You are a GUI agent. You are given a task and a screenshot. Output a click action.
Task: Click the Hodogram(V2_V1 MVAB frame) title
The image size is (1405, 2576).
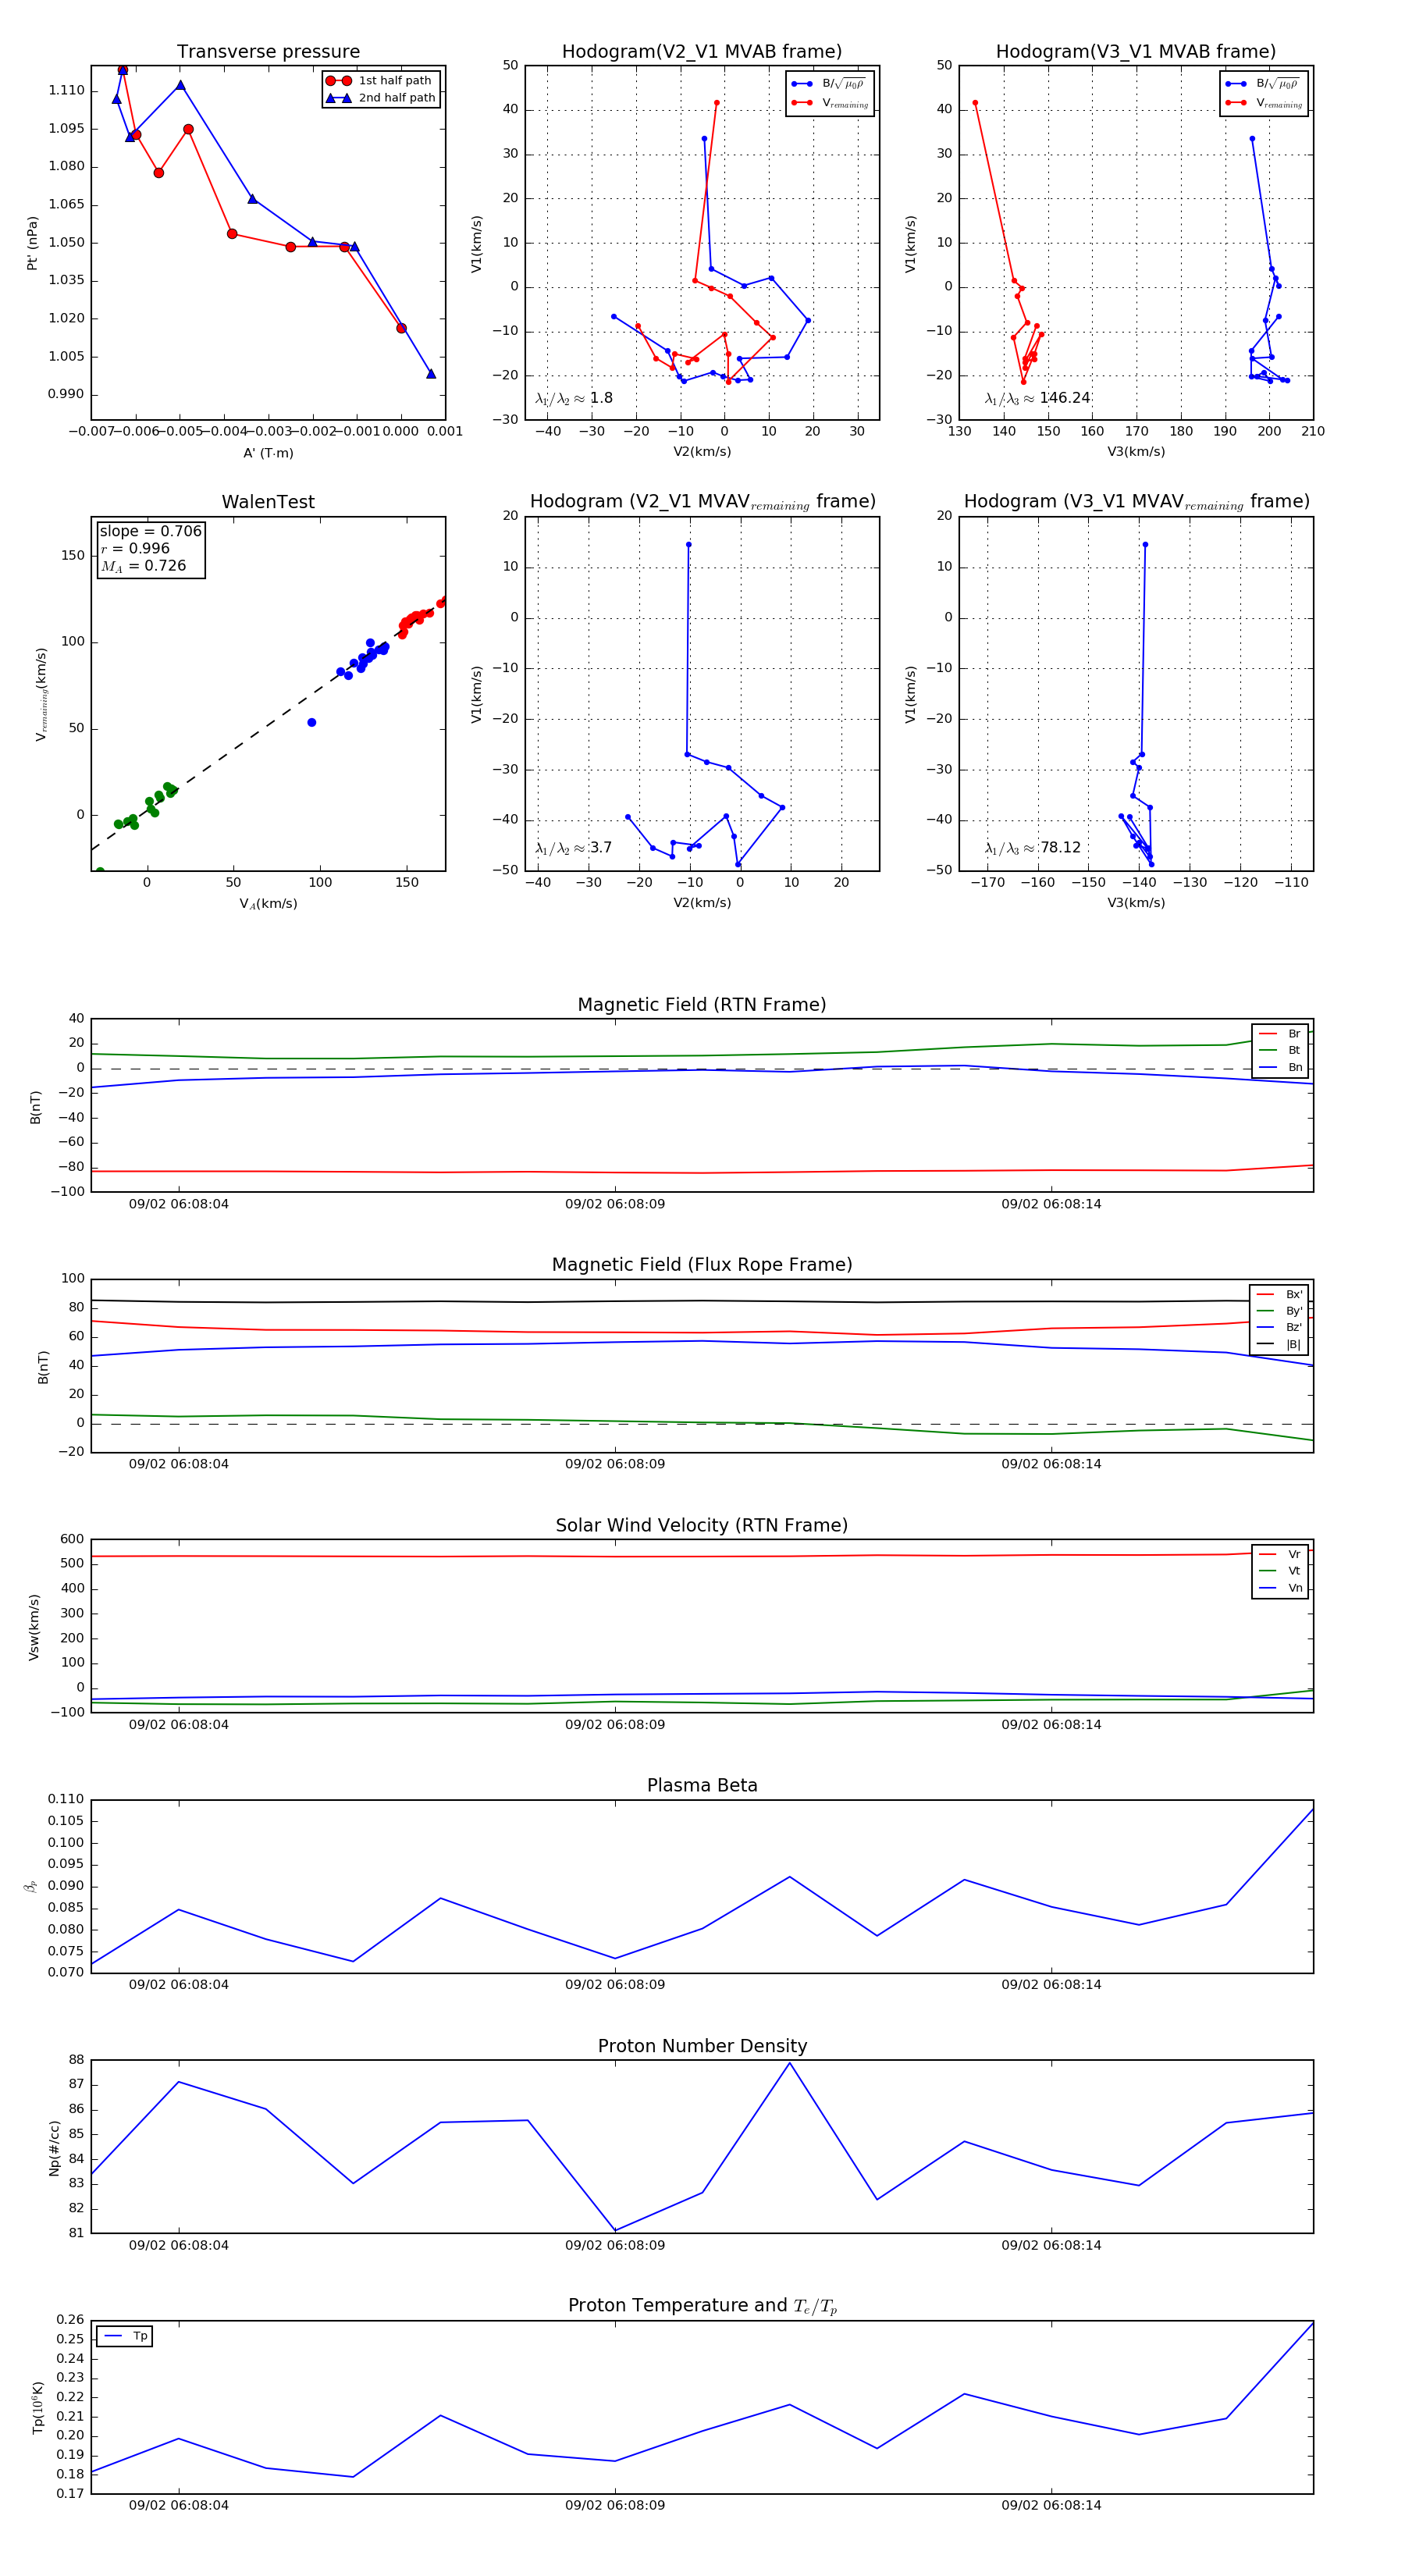coord(702,52)
